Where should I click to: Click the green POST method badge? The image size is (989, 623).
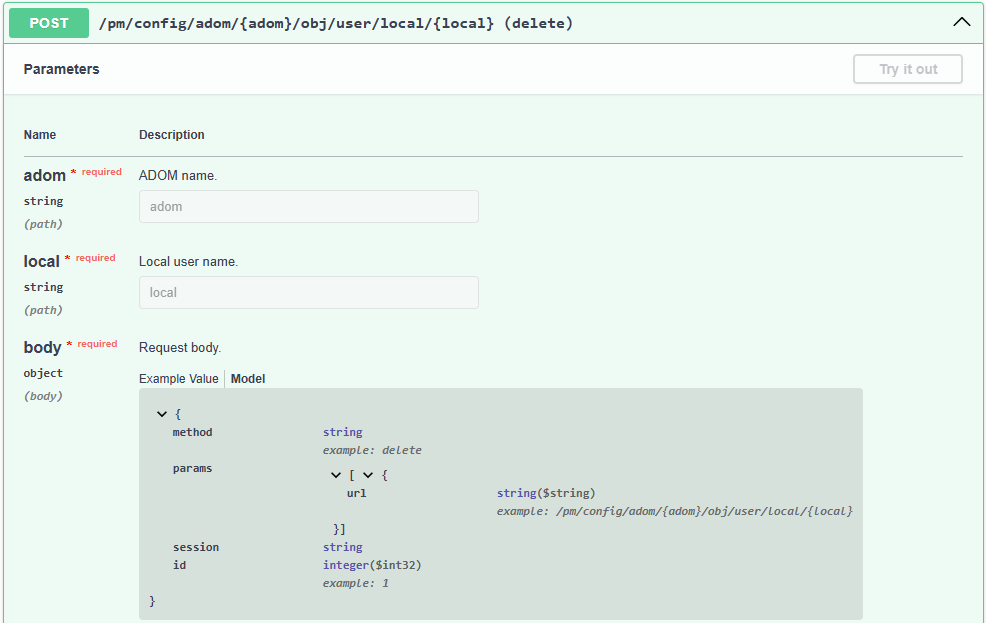click(x=49, y=23)
